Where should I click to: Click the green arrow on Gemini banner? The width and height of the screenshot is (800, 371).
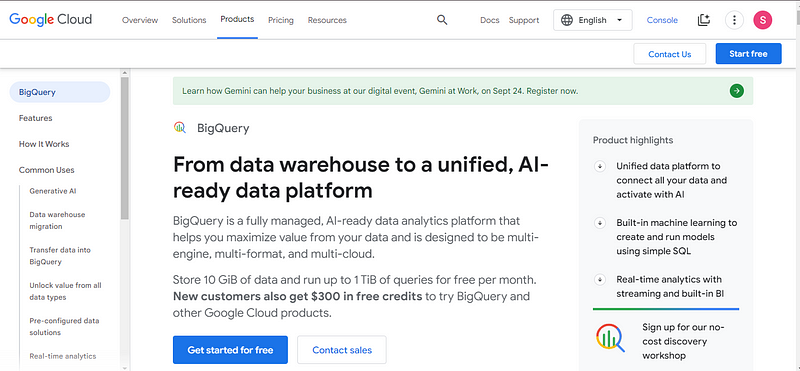point(736,91)
